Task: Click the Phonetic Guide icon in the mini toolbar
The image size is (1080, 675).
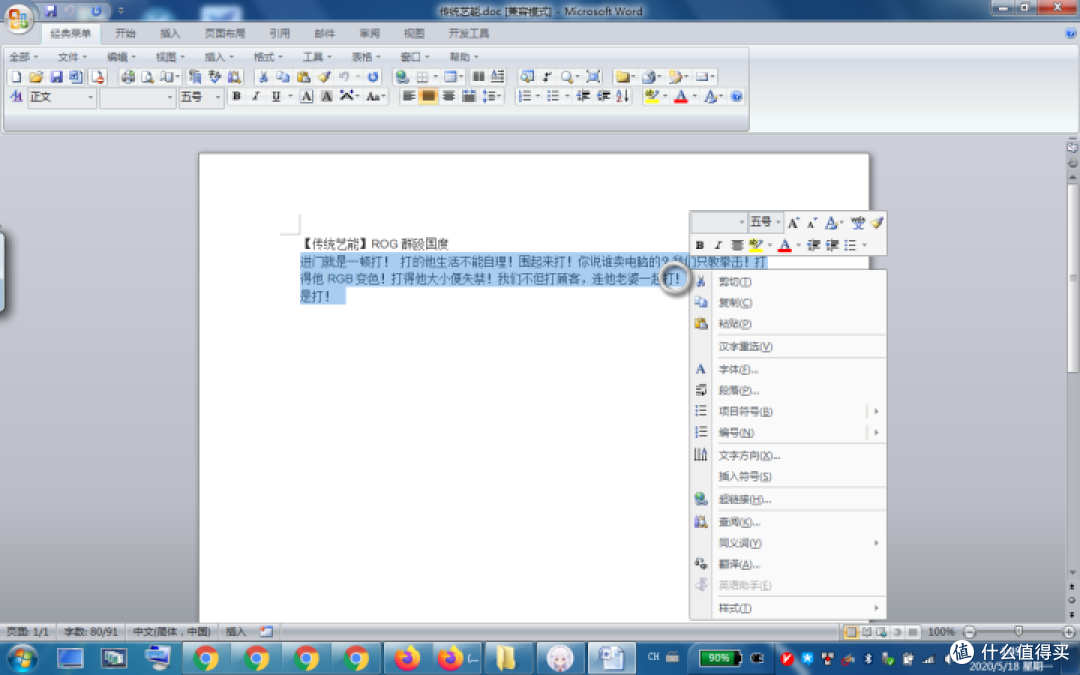Action: tap(858, 222)
